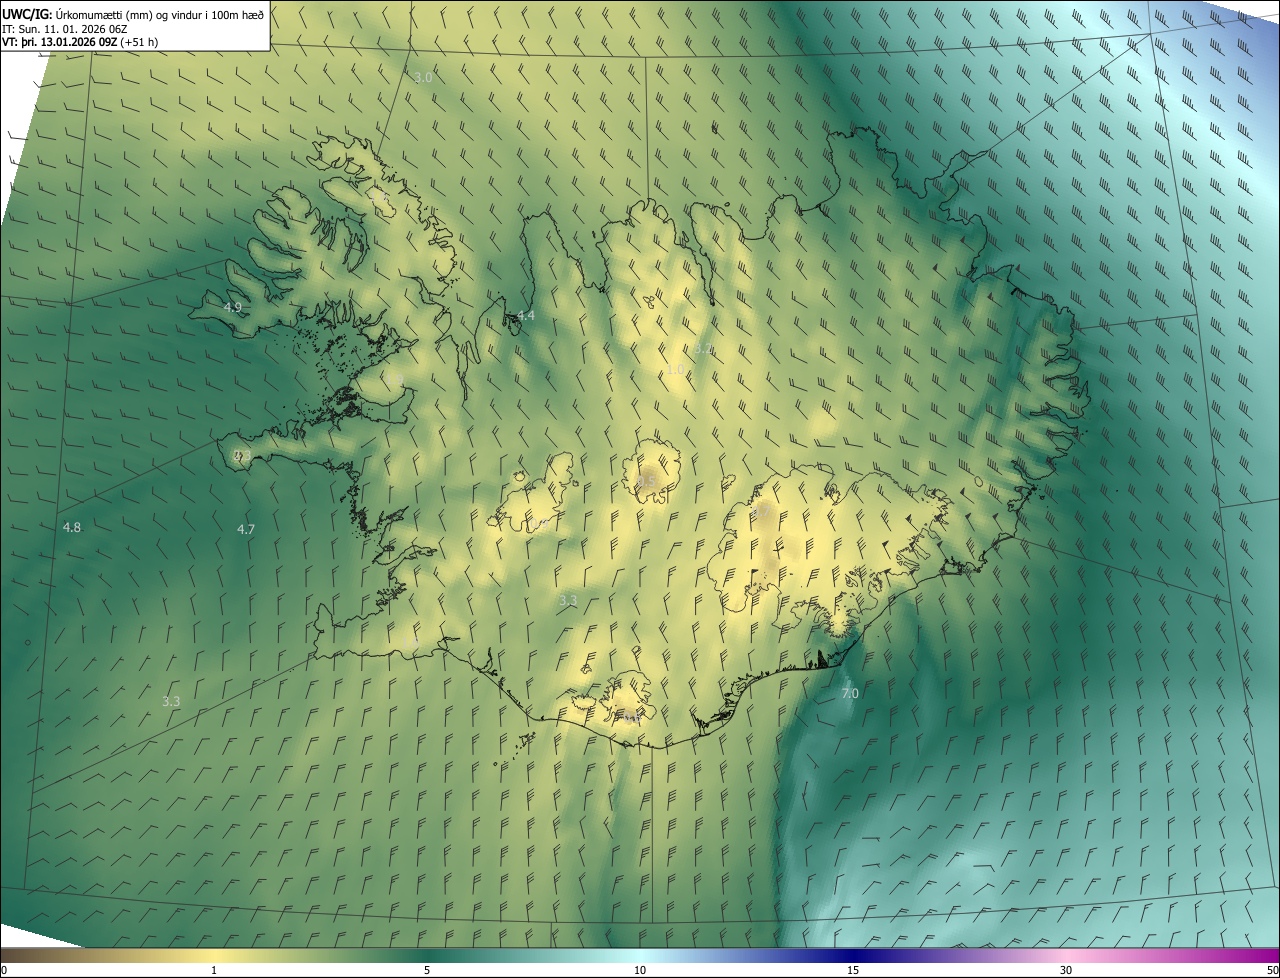Click the 0.5 value label on Hofsjökull glacier

[x=647, y=482]
